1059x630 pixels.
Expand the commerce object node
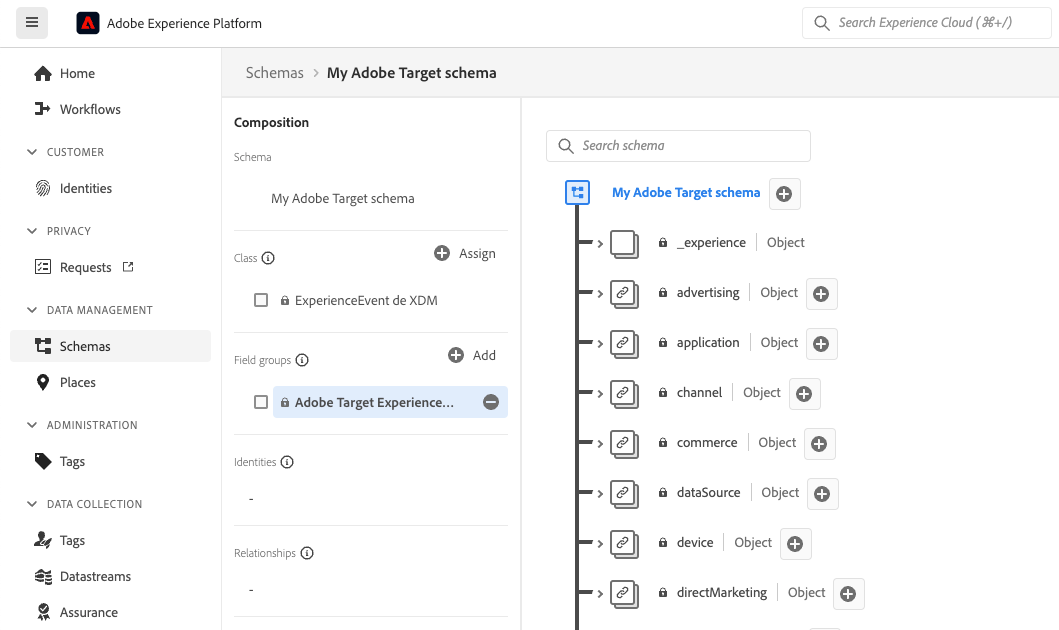pos(600,444)
